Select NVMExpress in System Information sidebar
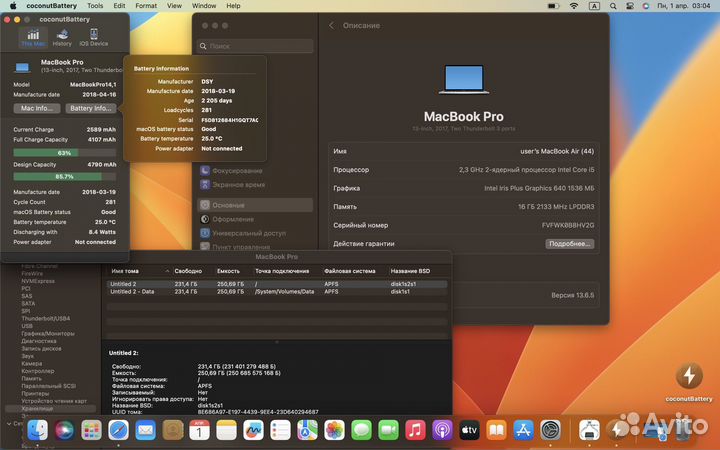 point(38,281)
